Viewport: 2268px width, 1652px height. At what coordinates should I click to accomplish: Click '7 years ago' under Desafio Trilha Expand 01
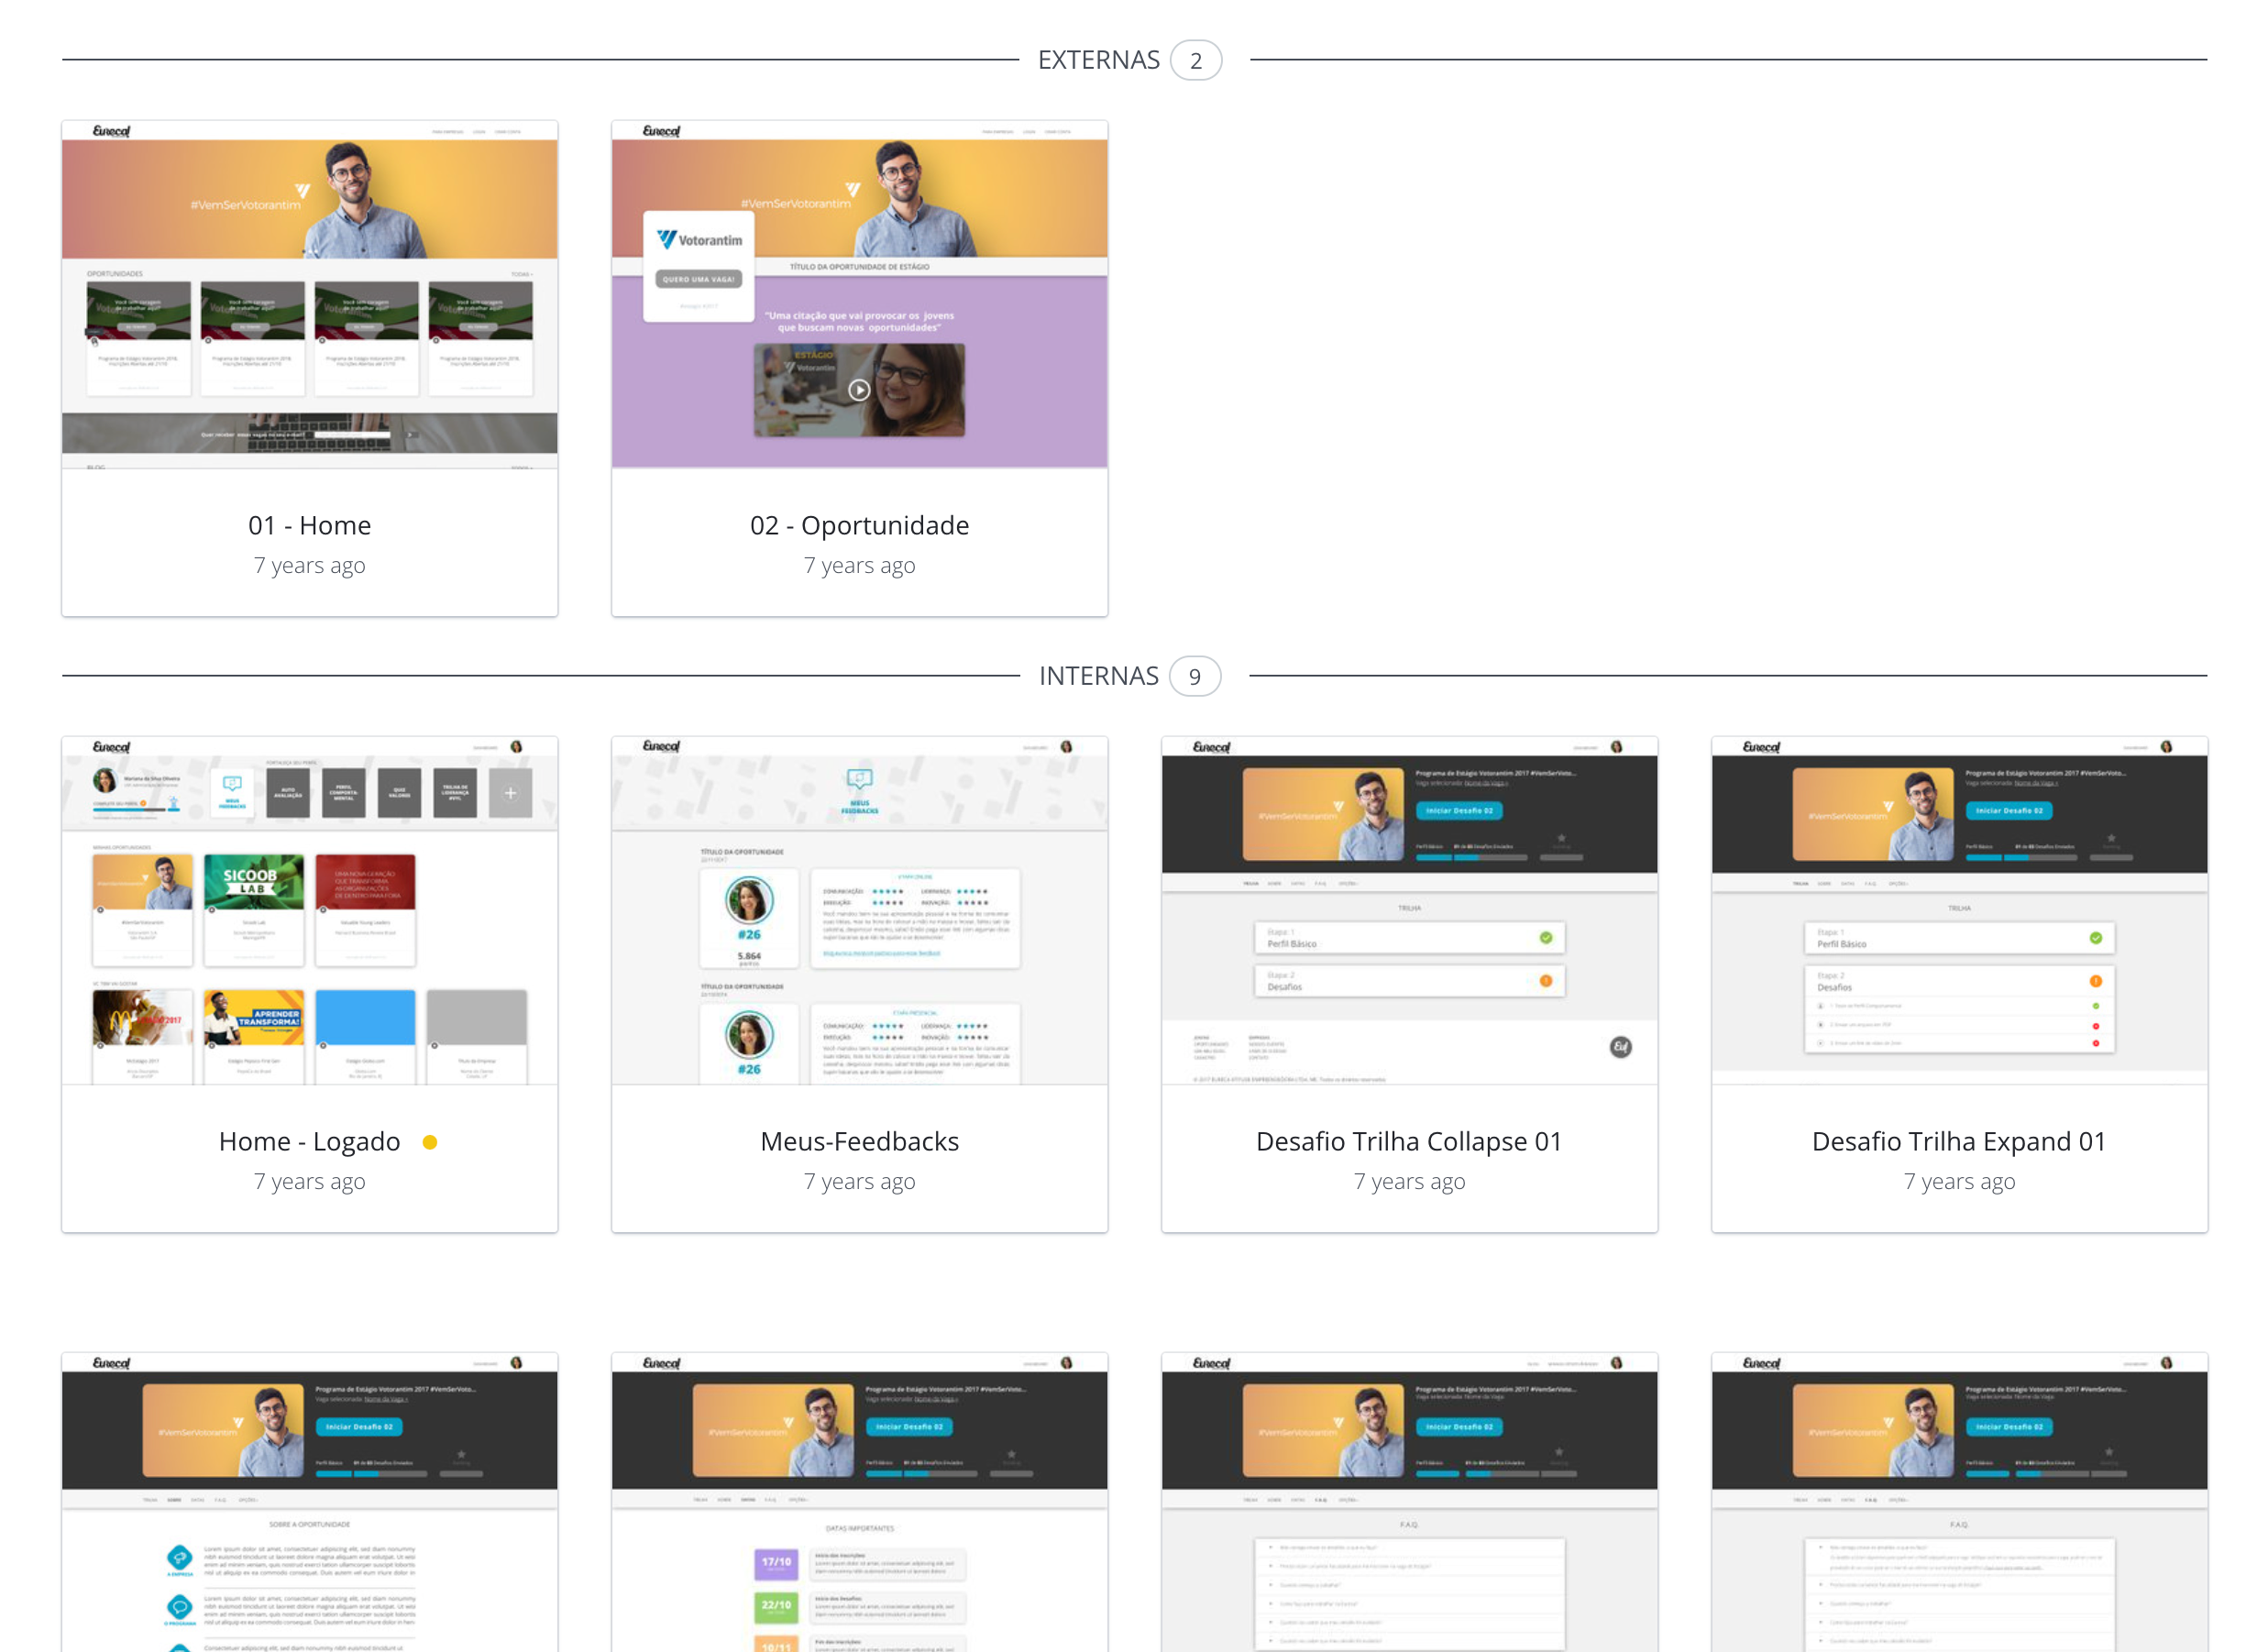click(1960, 1182)
